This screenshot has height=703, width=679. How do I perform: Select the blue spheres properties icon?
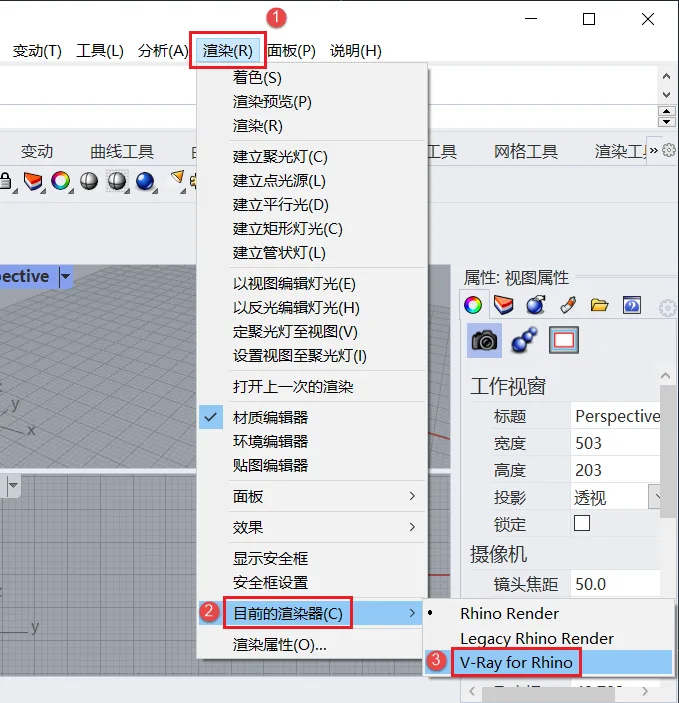pyautogui.click(x=524, y=339)
